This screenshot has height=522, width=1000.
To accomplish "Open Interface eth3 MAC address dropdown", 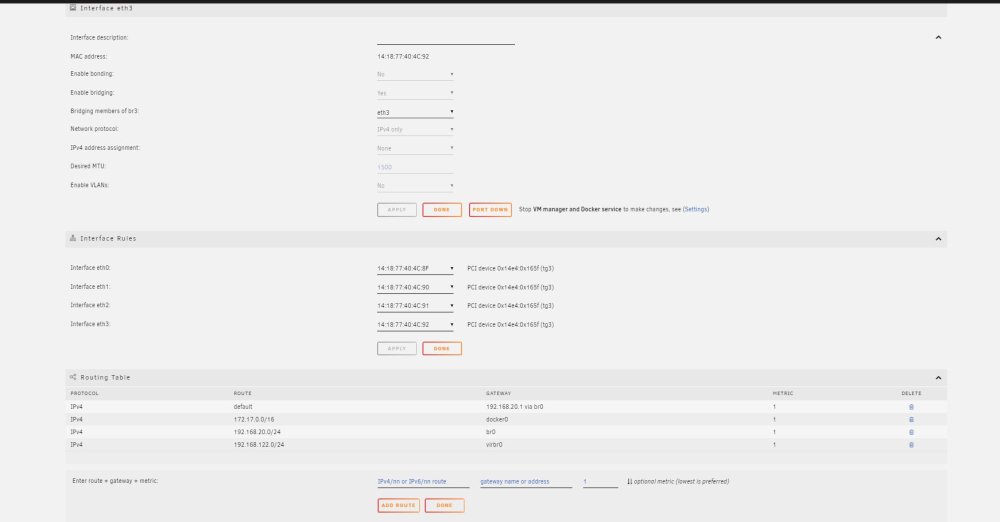I will point(415,325).
